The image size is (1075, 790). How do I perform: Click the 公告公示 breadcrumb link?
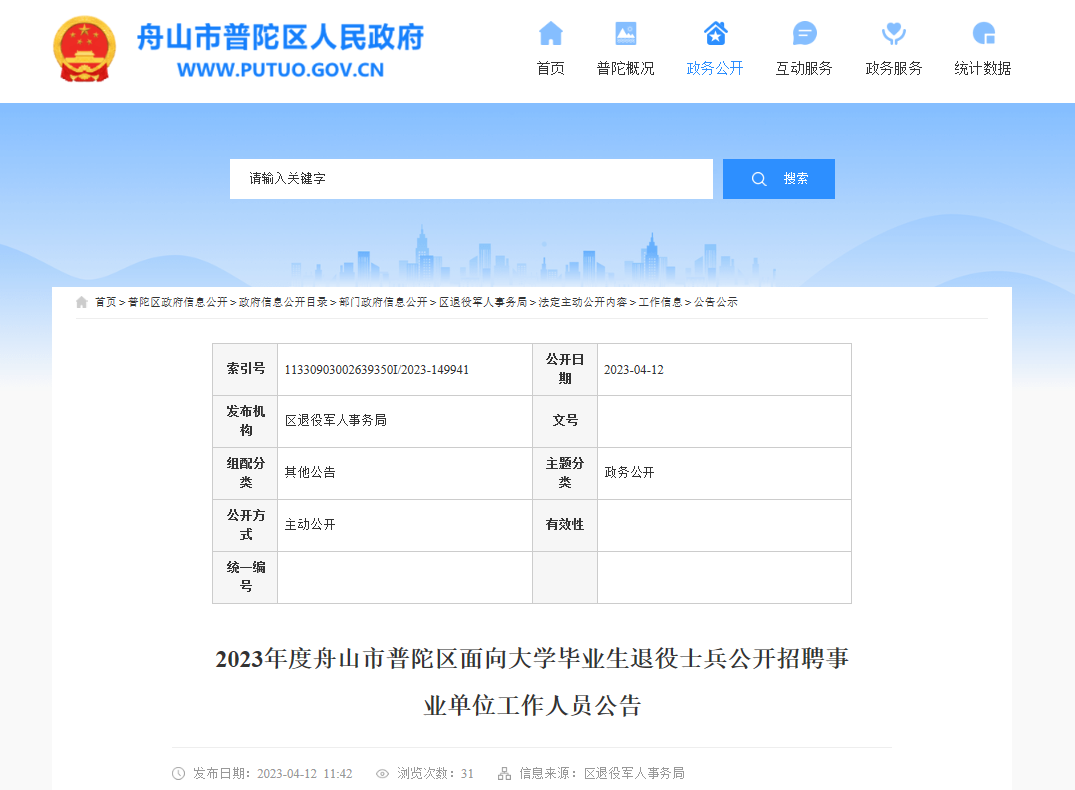[716, 302]
